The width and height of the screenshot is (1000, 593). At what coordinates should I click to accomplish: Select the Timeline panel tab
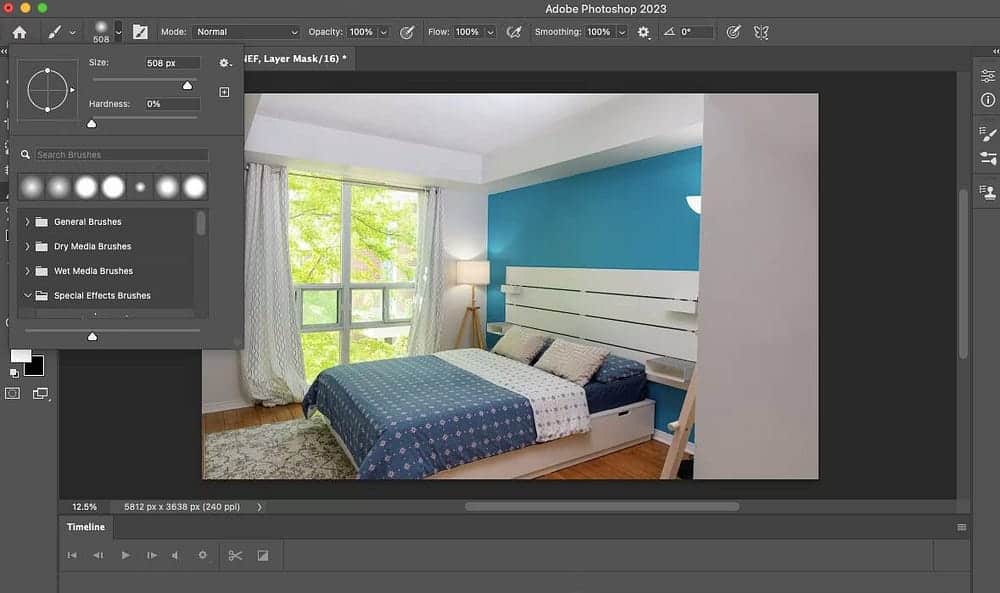click(86, 527)
